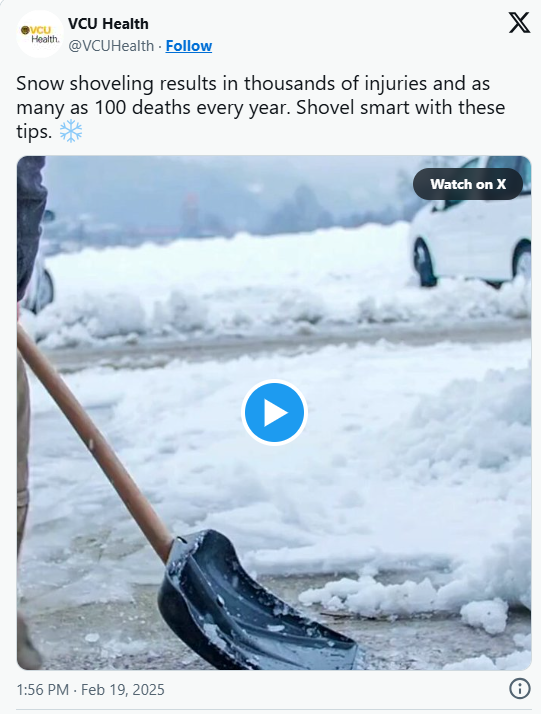The image size is (541, 714).
Task: Play the snow shoveling video
Action: click(274, 413)
